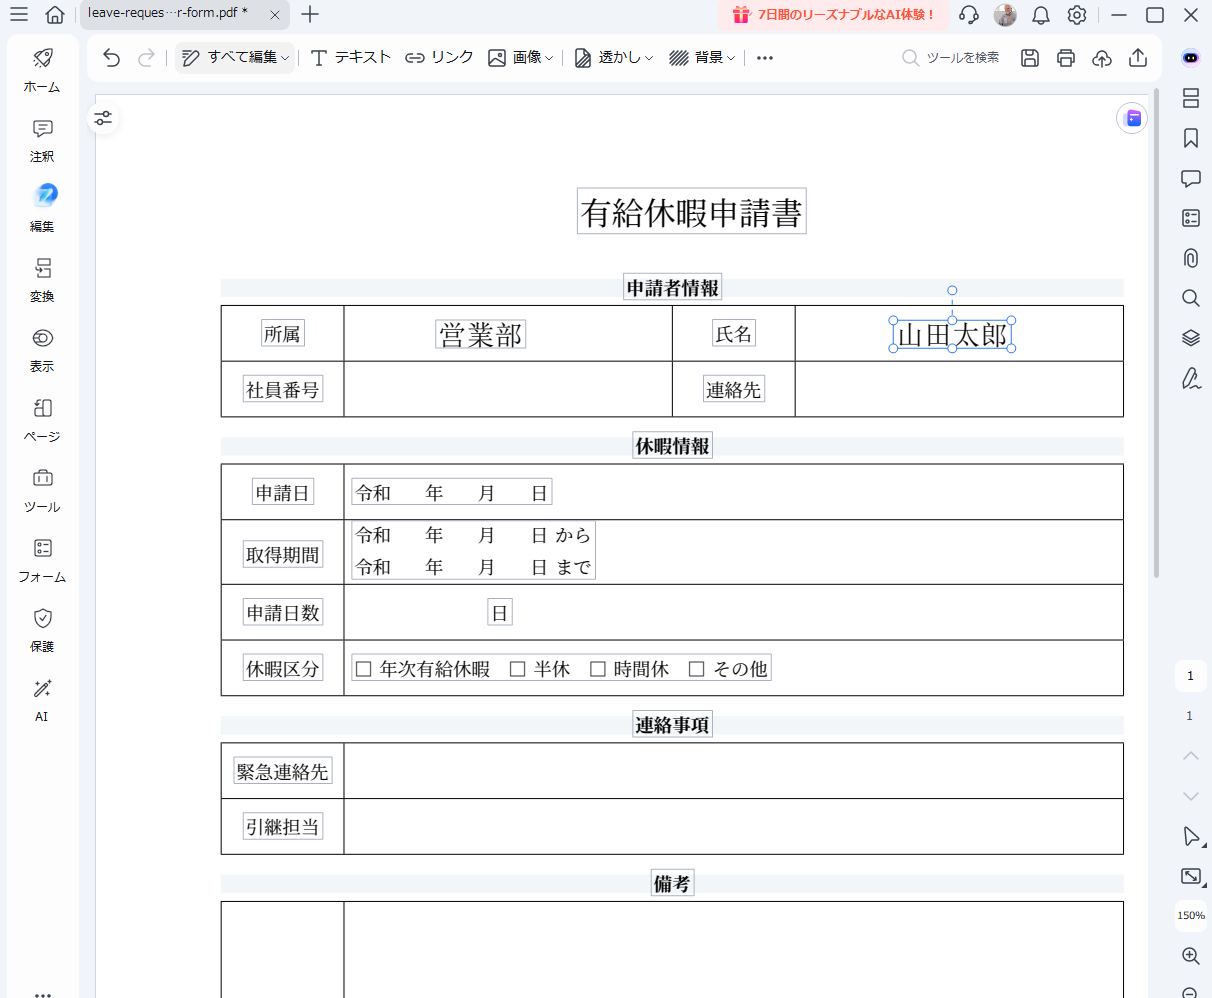This screenshot has width=1212, height=998.
Task: Open the cursor selection mode tool
Action: pos(1190,836)
